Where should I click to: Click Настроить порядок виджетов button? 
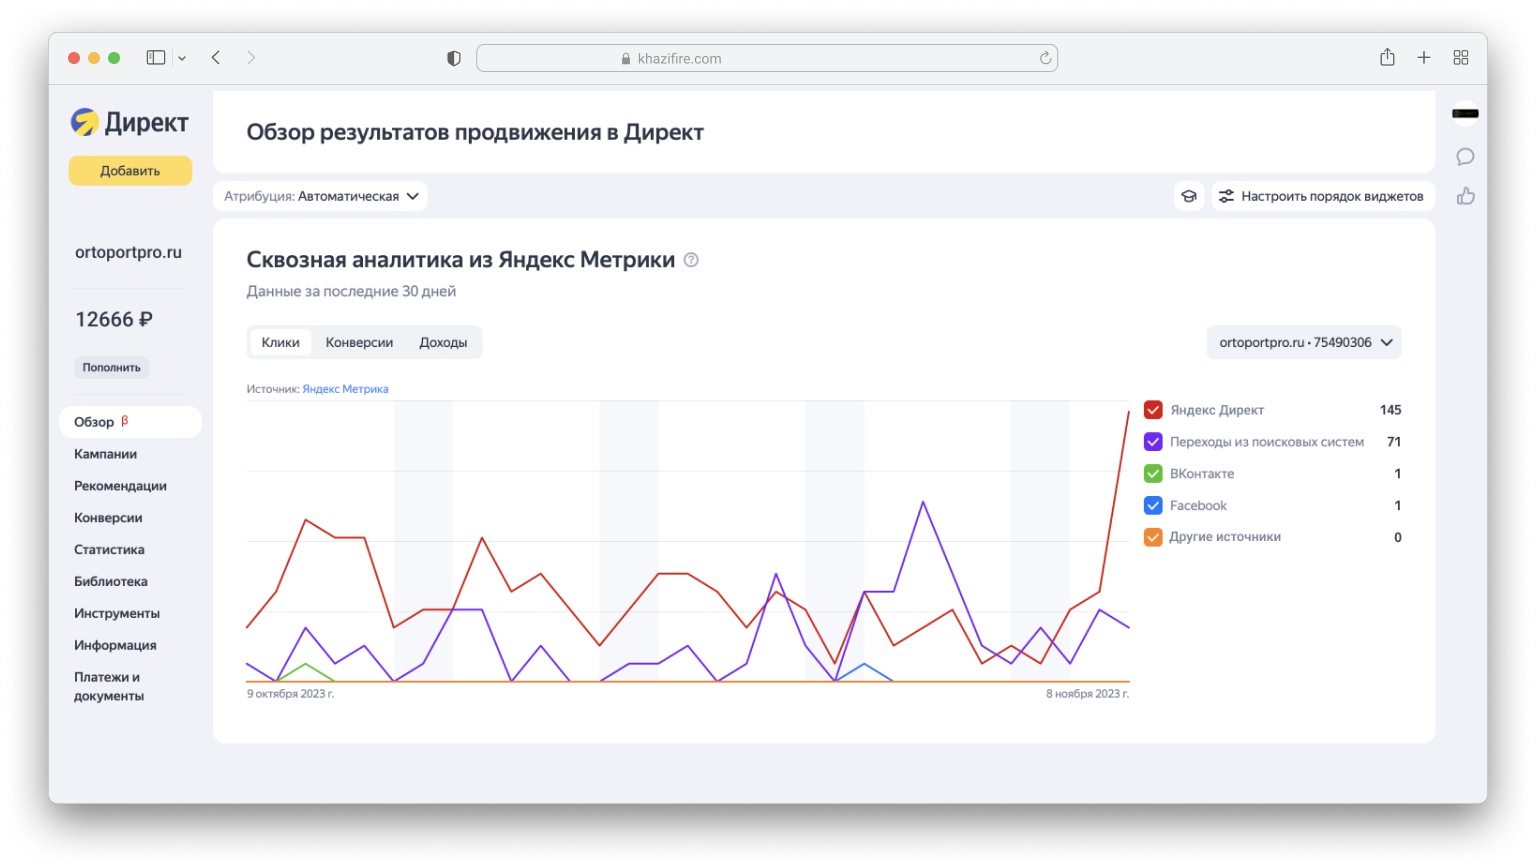[x=1323, y=196]
